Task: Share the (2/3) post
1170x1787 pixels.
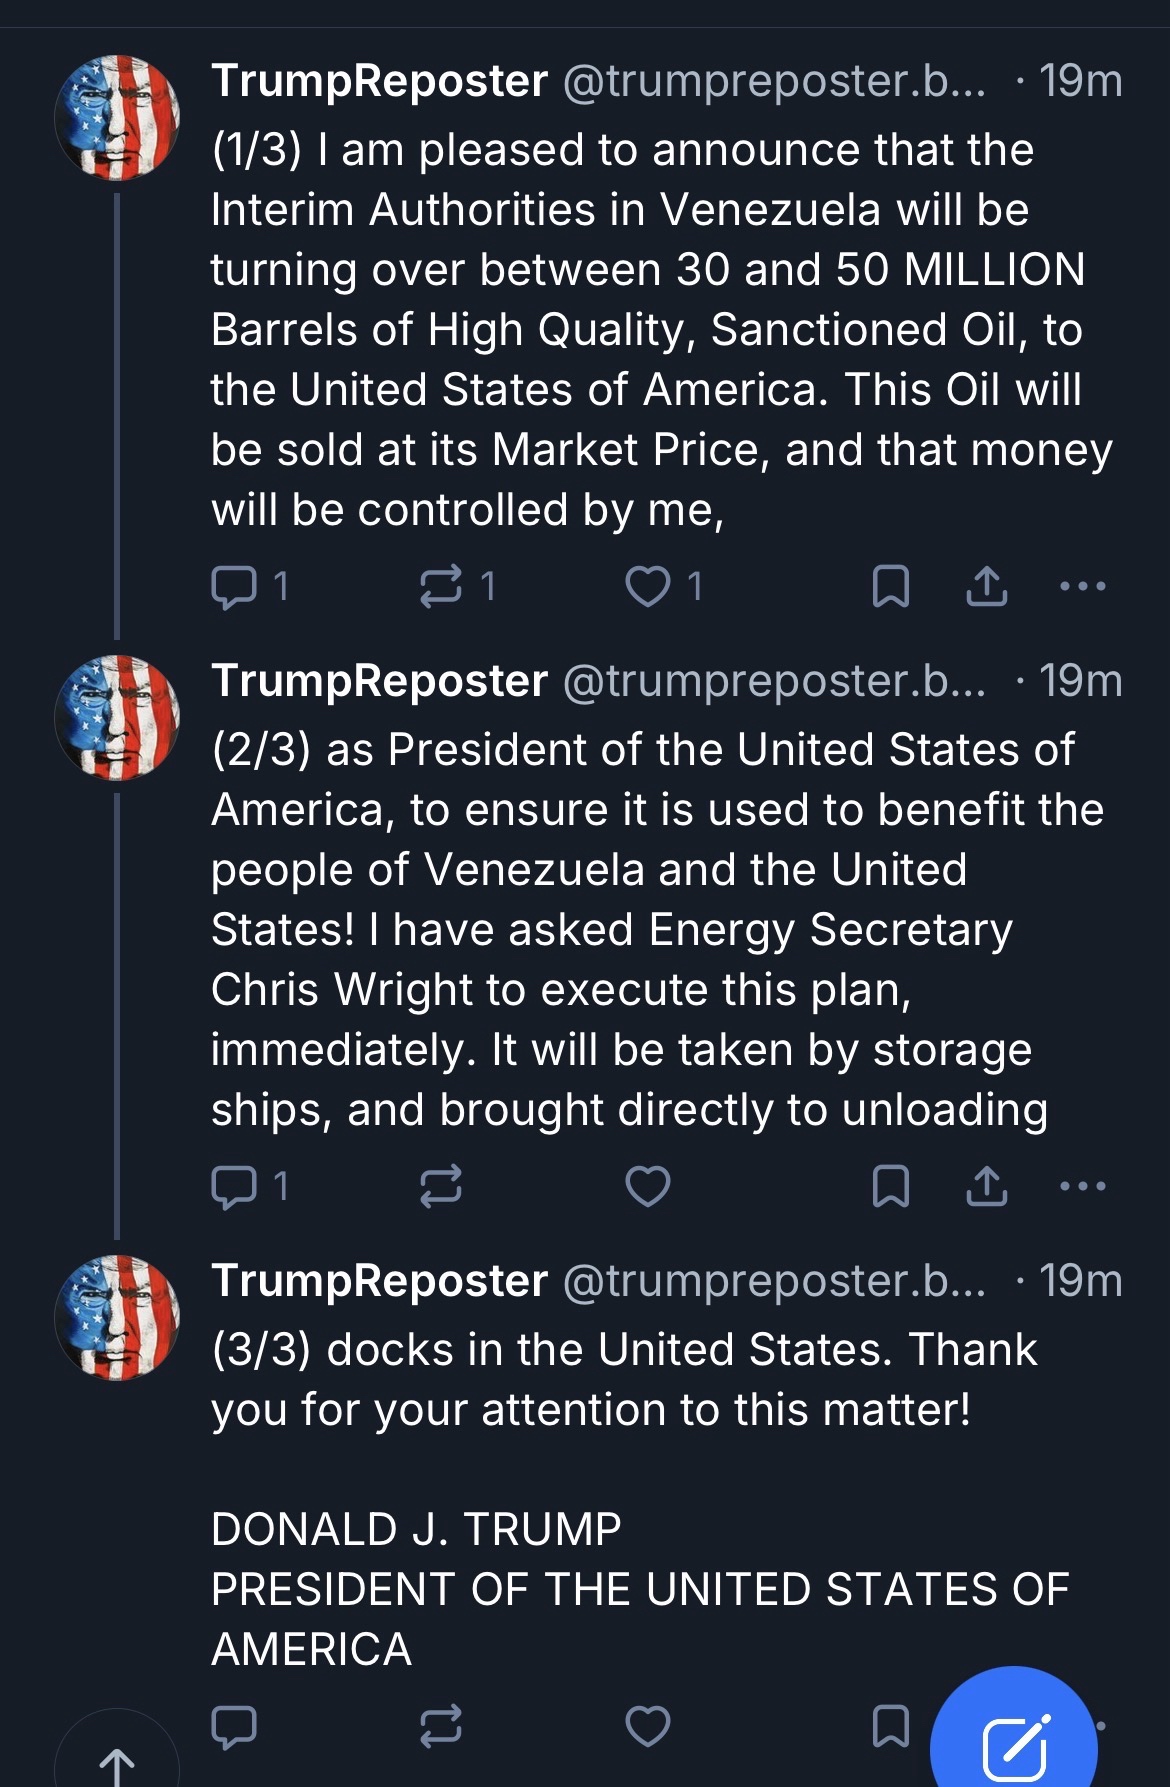Action: coord(986,1186)
